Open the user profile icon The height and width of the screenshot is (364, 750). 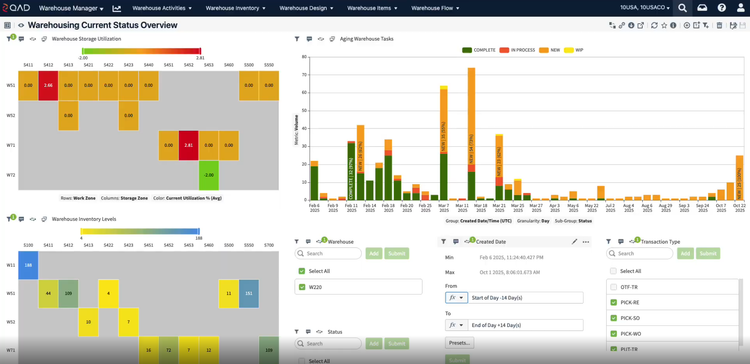pos(740,8)
